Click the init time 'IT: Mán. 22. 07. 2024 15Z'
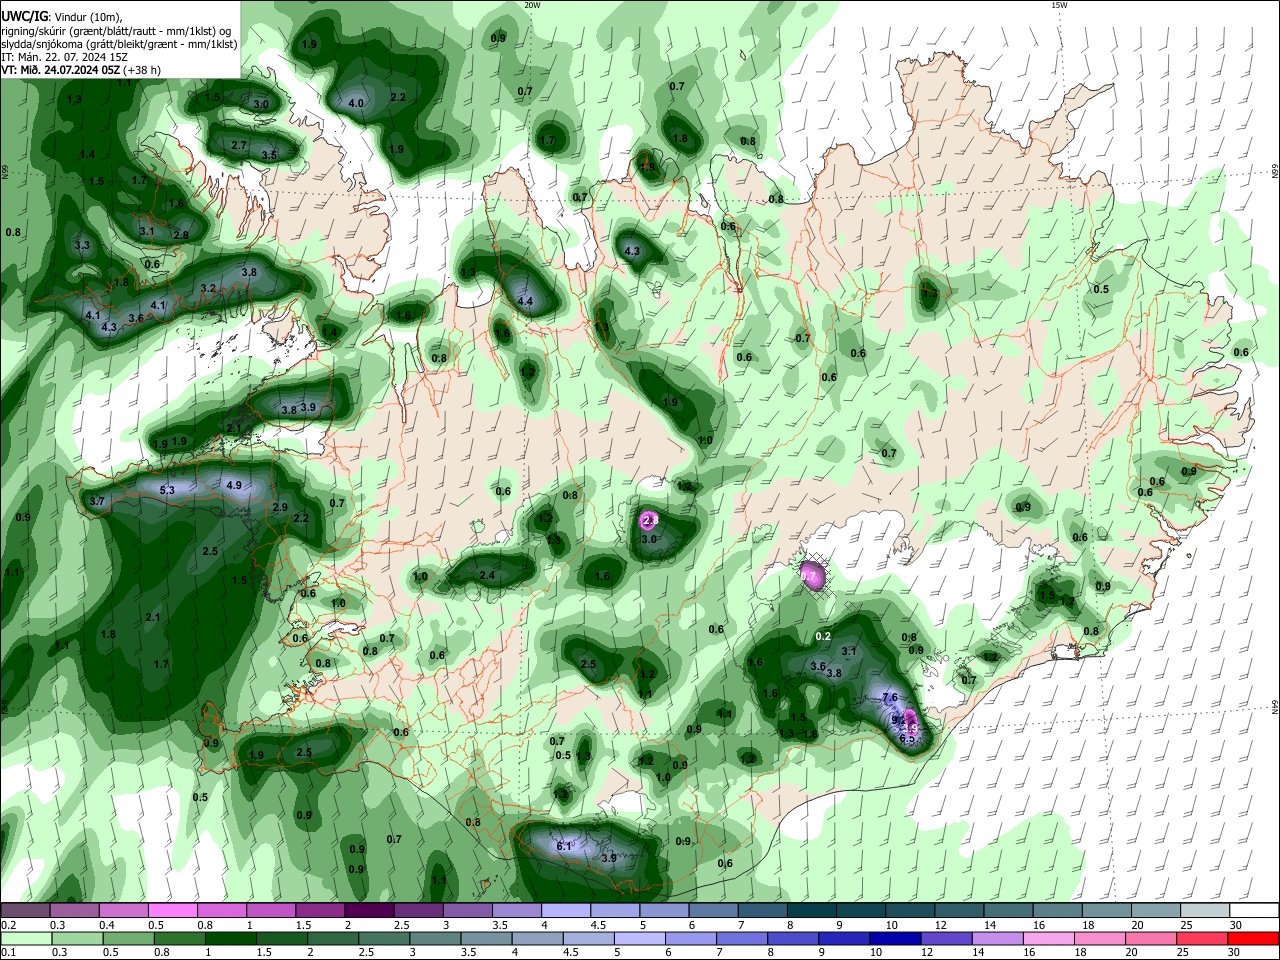The width and height of the screenshot is (1280, 960). pos(64,57)
